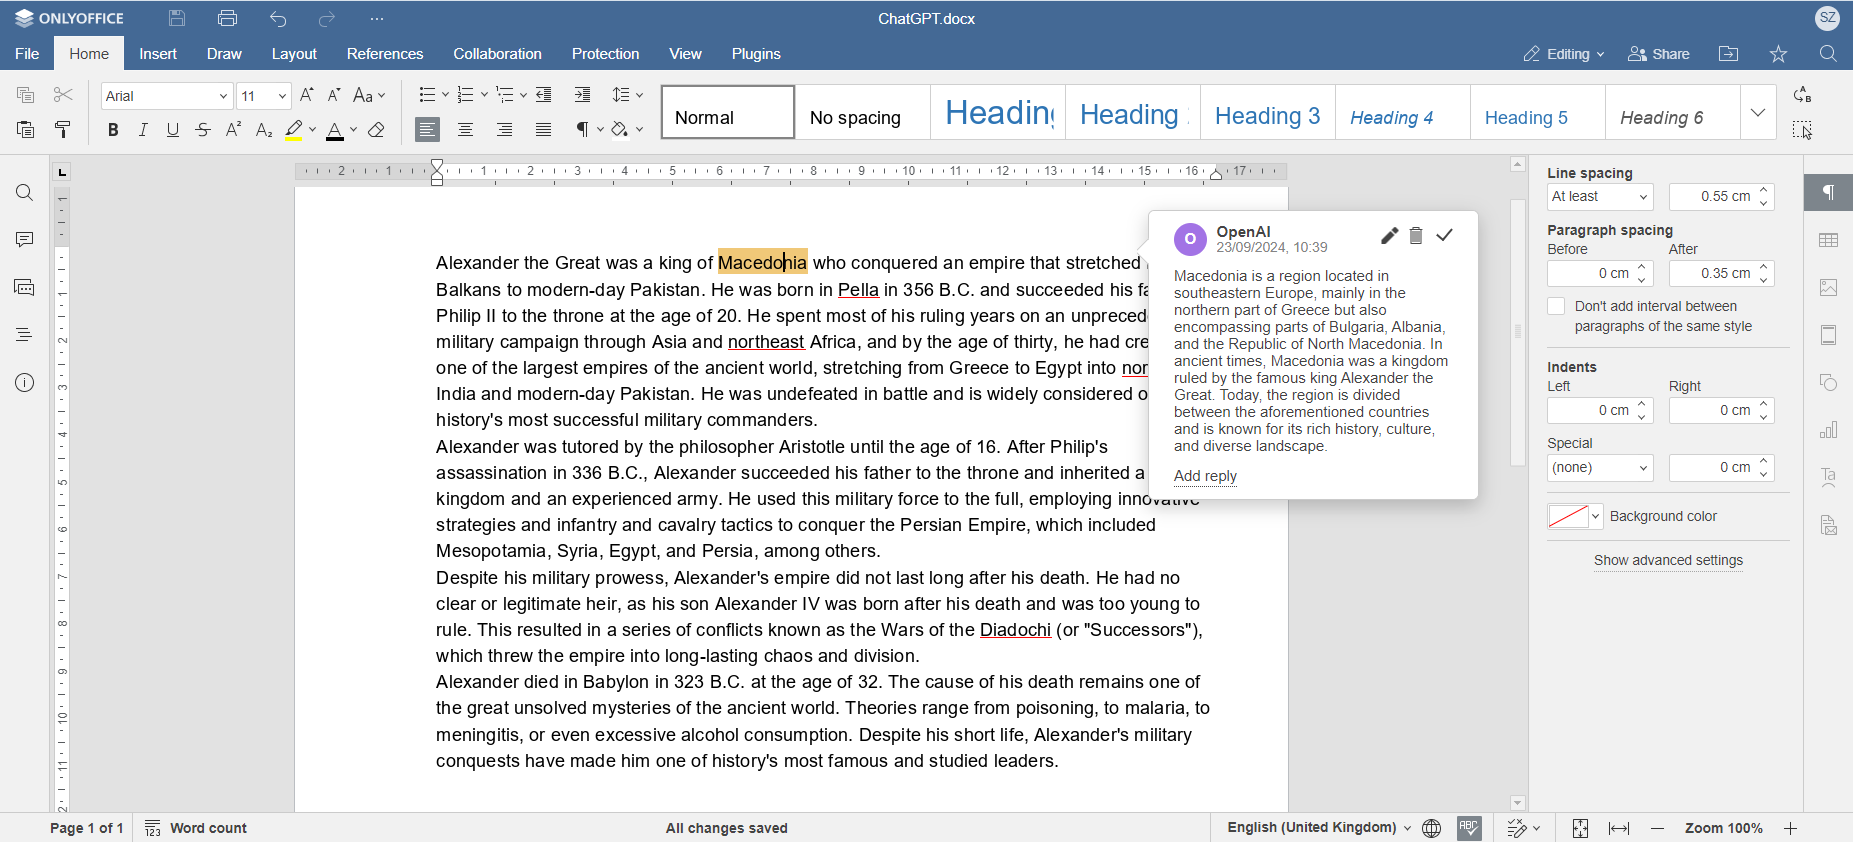Viewport: 1853px width, 842px height.
Task: Delete the OpenAI comment via trash icon
Action: pos(1416,236)
